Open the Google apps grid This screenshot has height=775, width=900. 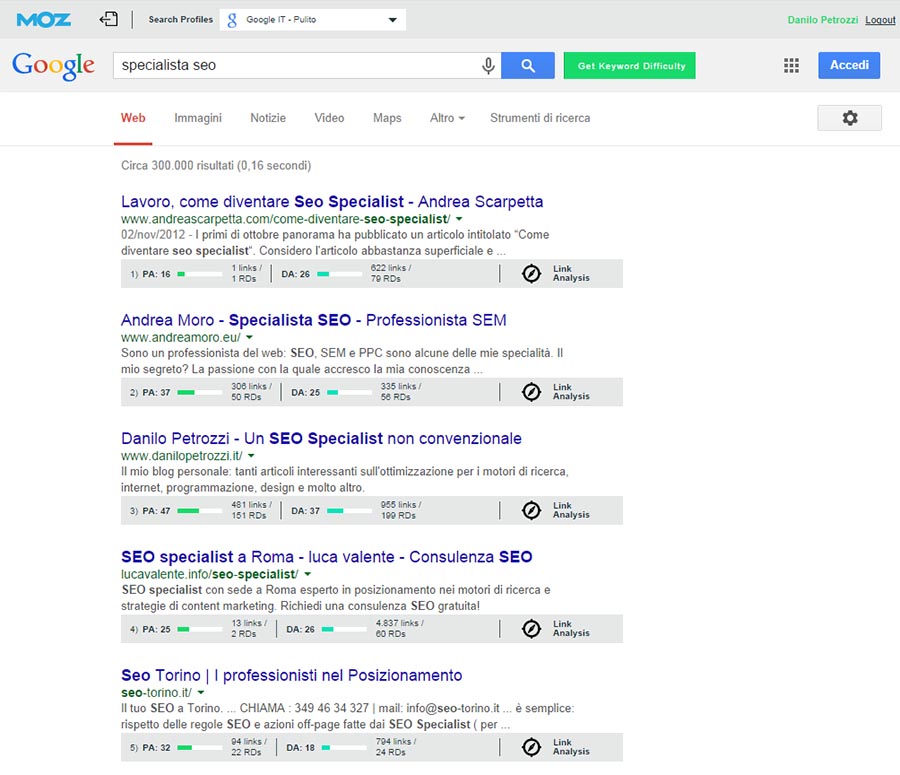click(791, 66)
